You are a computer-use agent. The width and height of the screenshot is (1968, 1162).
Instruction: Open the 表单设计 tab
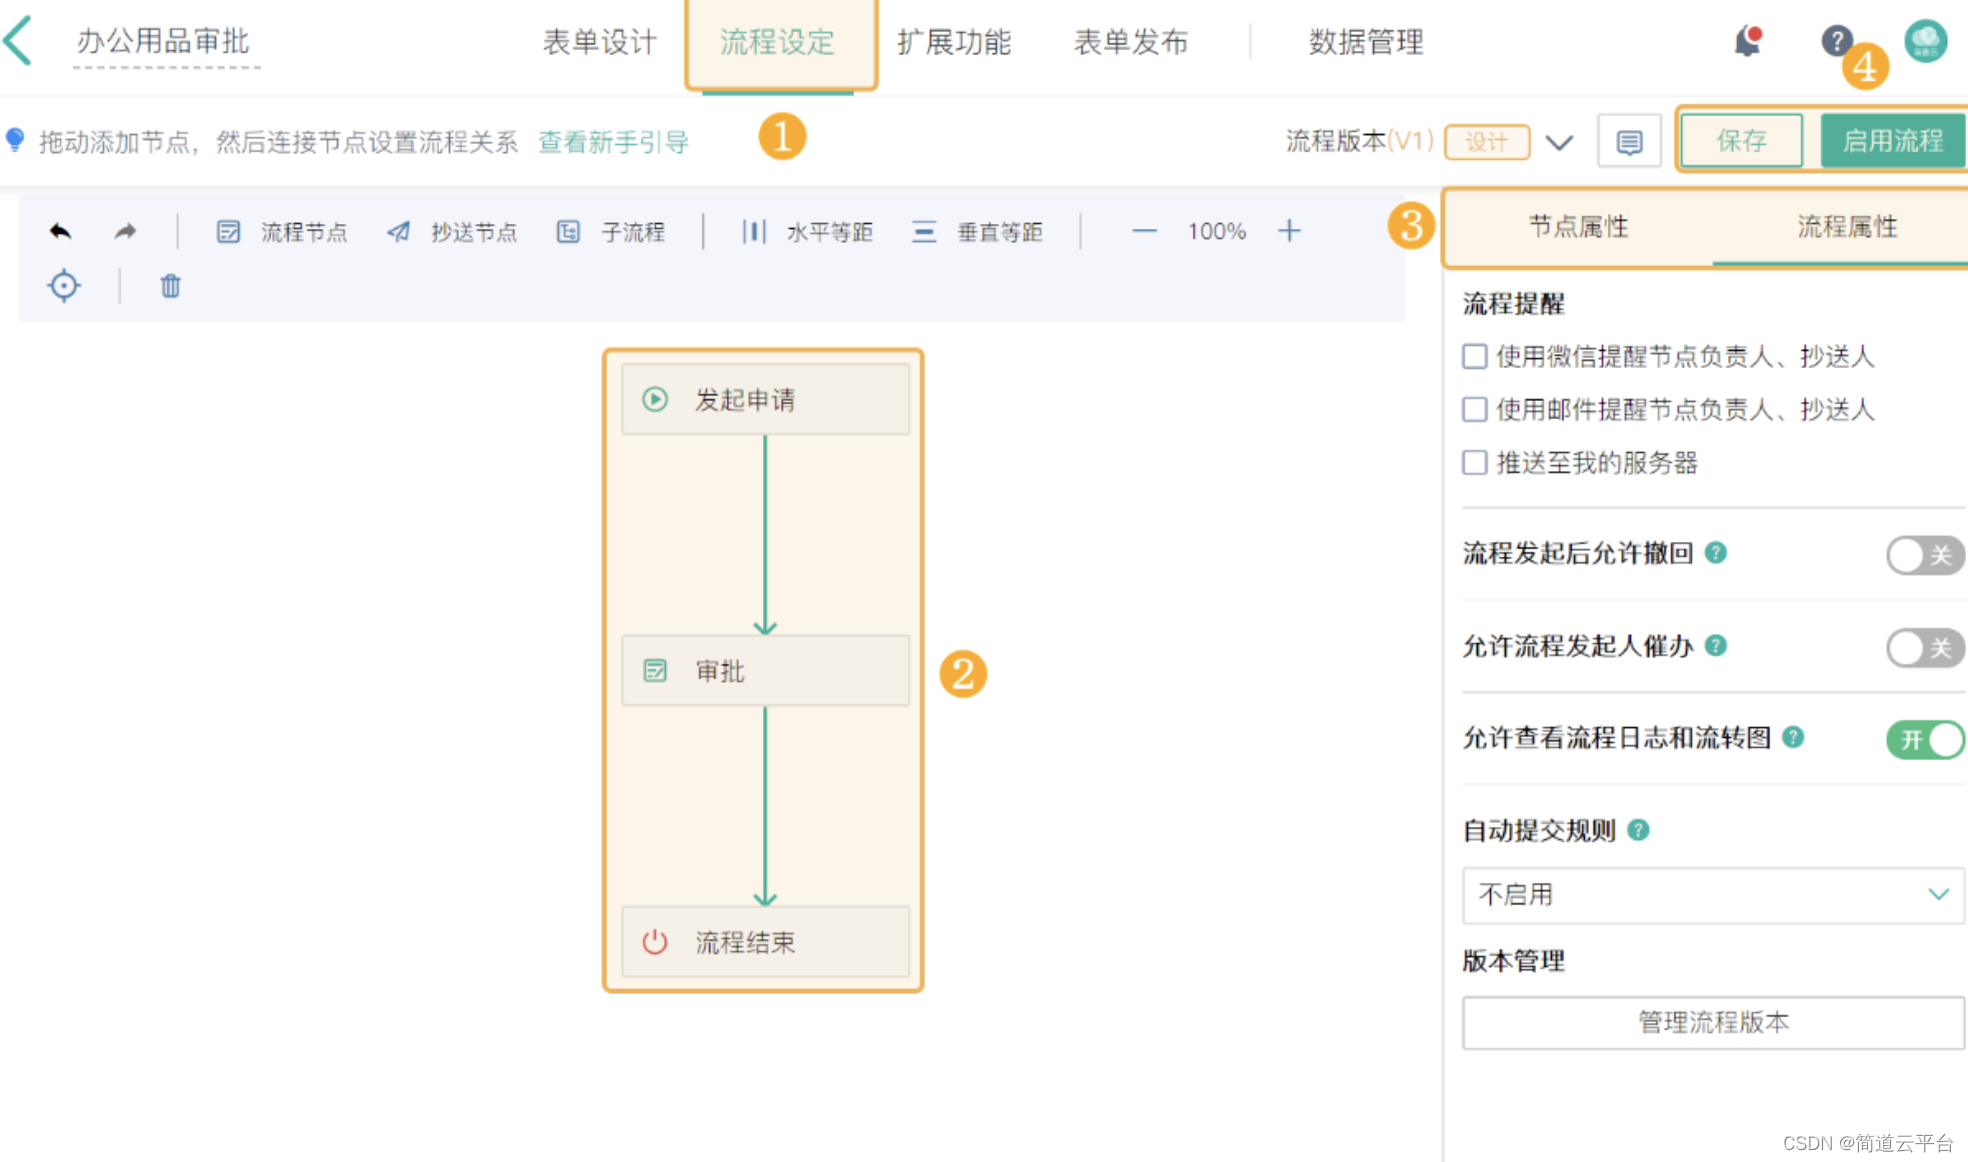click(x=600, y=42)
